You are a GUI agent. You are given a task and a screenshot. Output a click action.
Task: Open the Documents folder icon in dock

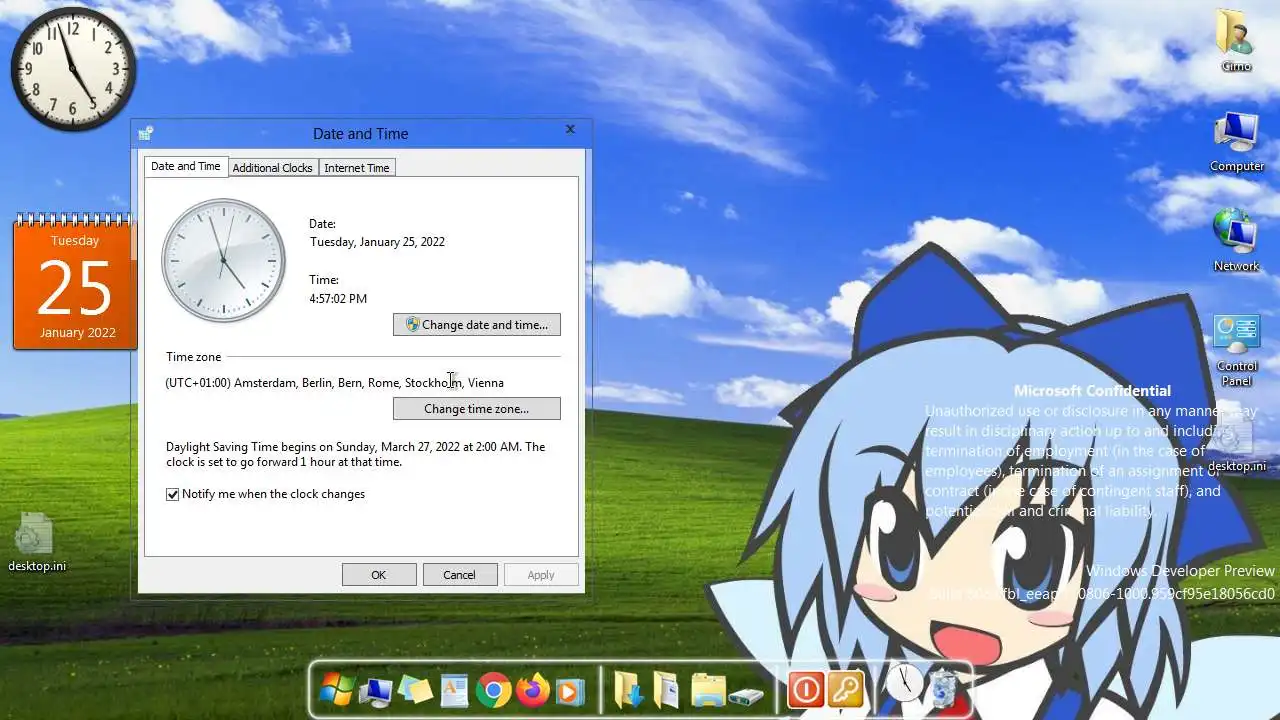pyautogui.click(x=666, y=690)
